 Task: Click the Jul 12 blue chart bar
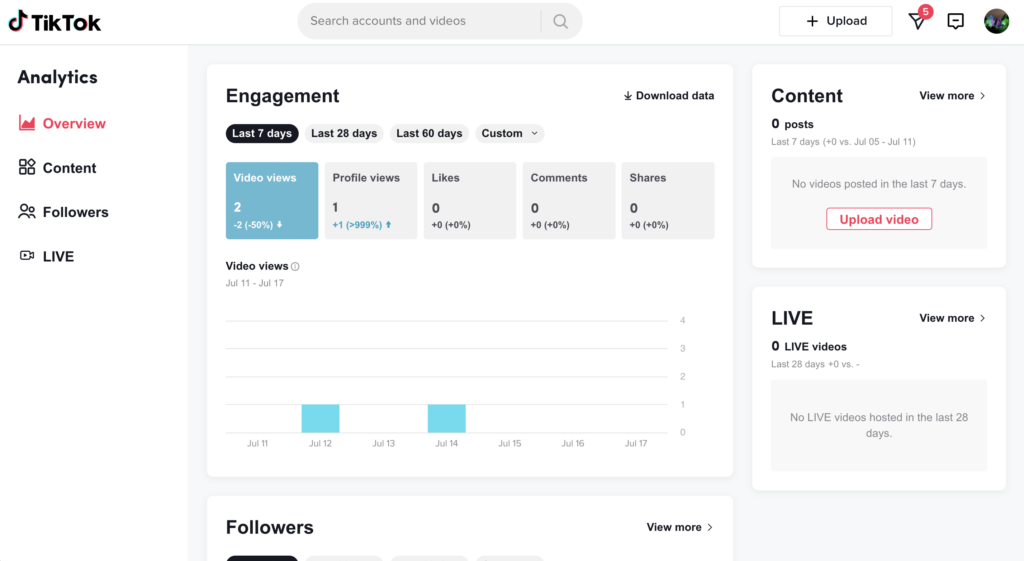coord(320,418)
